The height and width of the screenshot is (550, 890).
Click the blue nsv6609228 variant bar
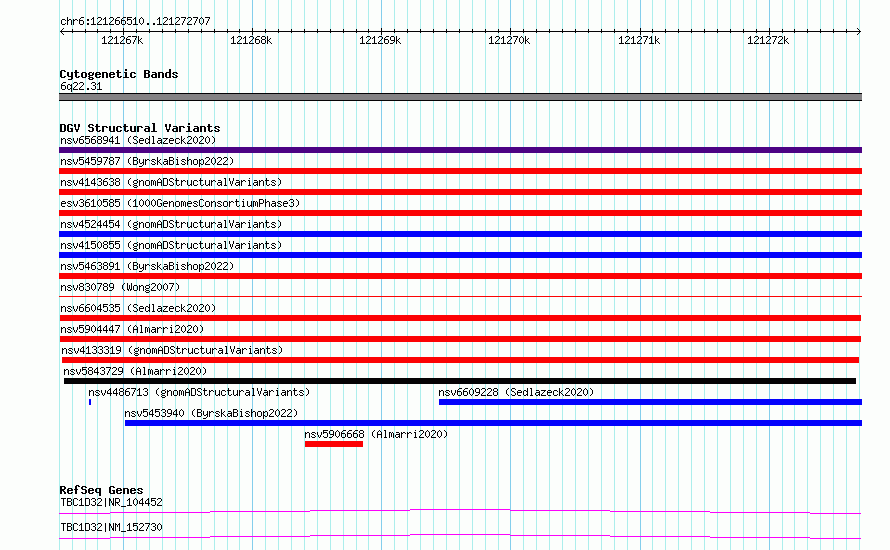click(650, 402)
